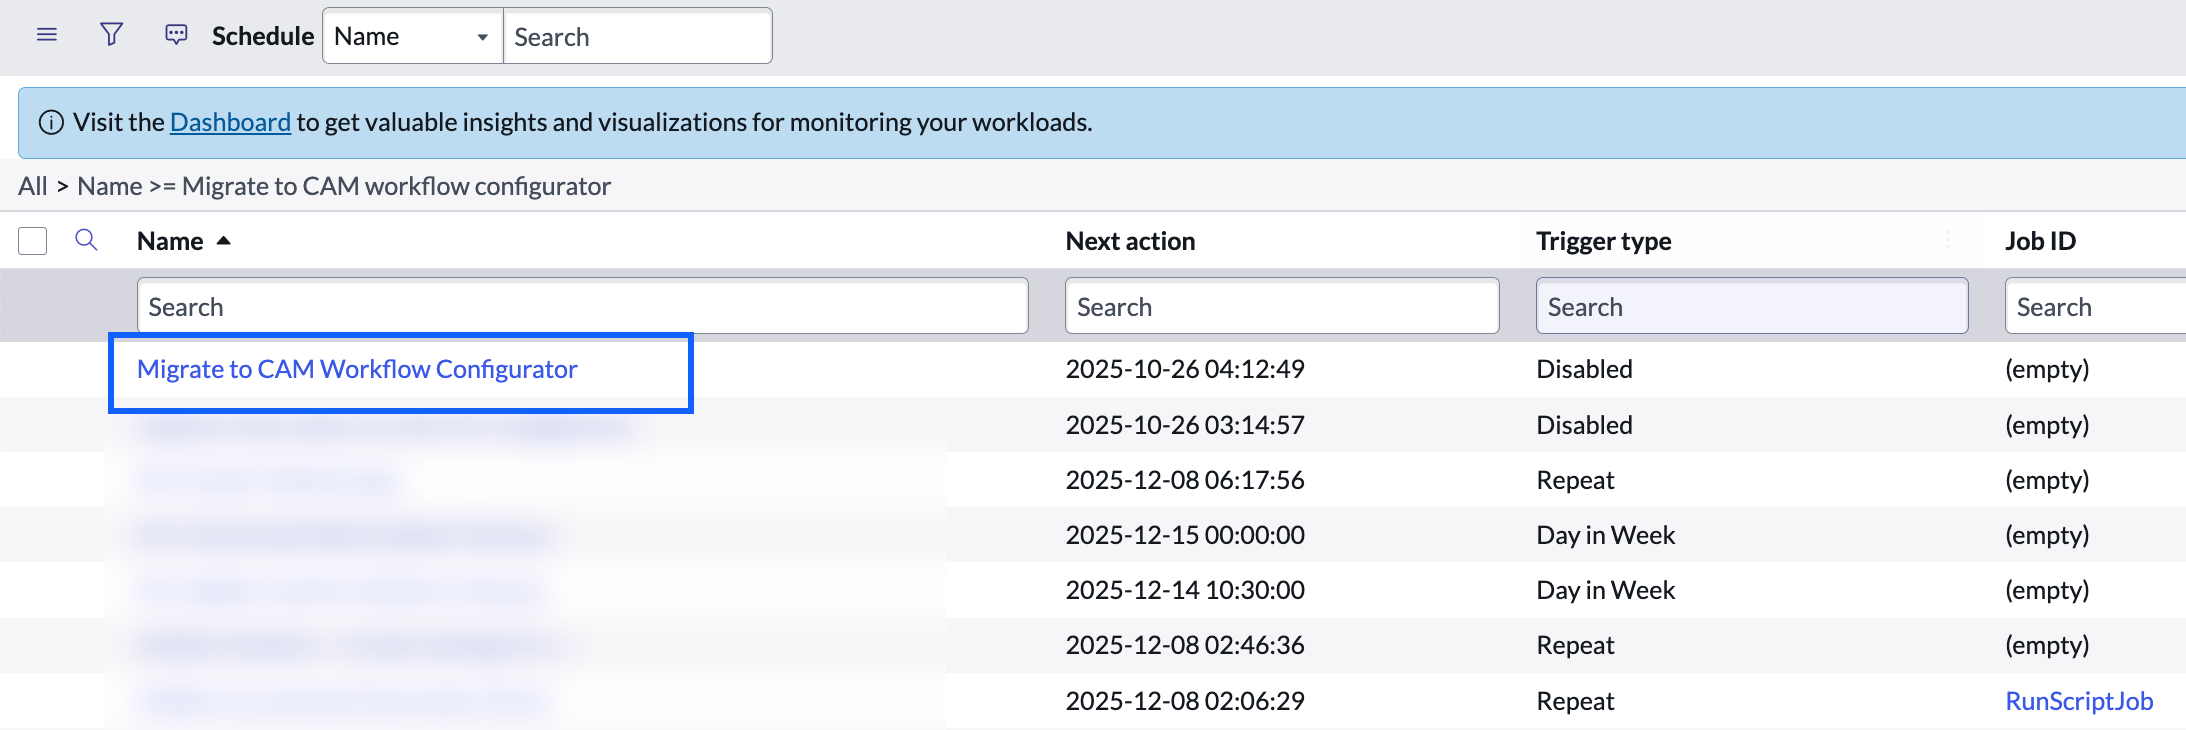Screen dimensions: 2186x730
Task: Open the RunScriptJob link
Action: [2079, 701]
